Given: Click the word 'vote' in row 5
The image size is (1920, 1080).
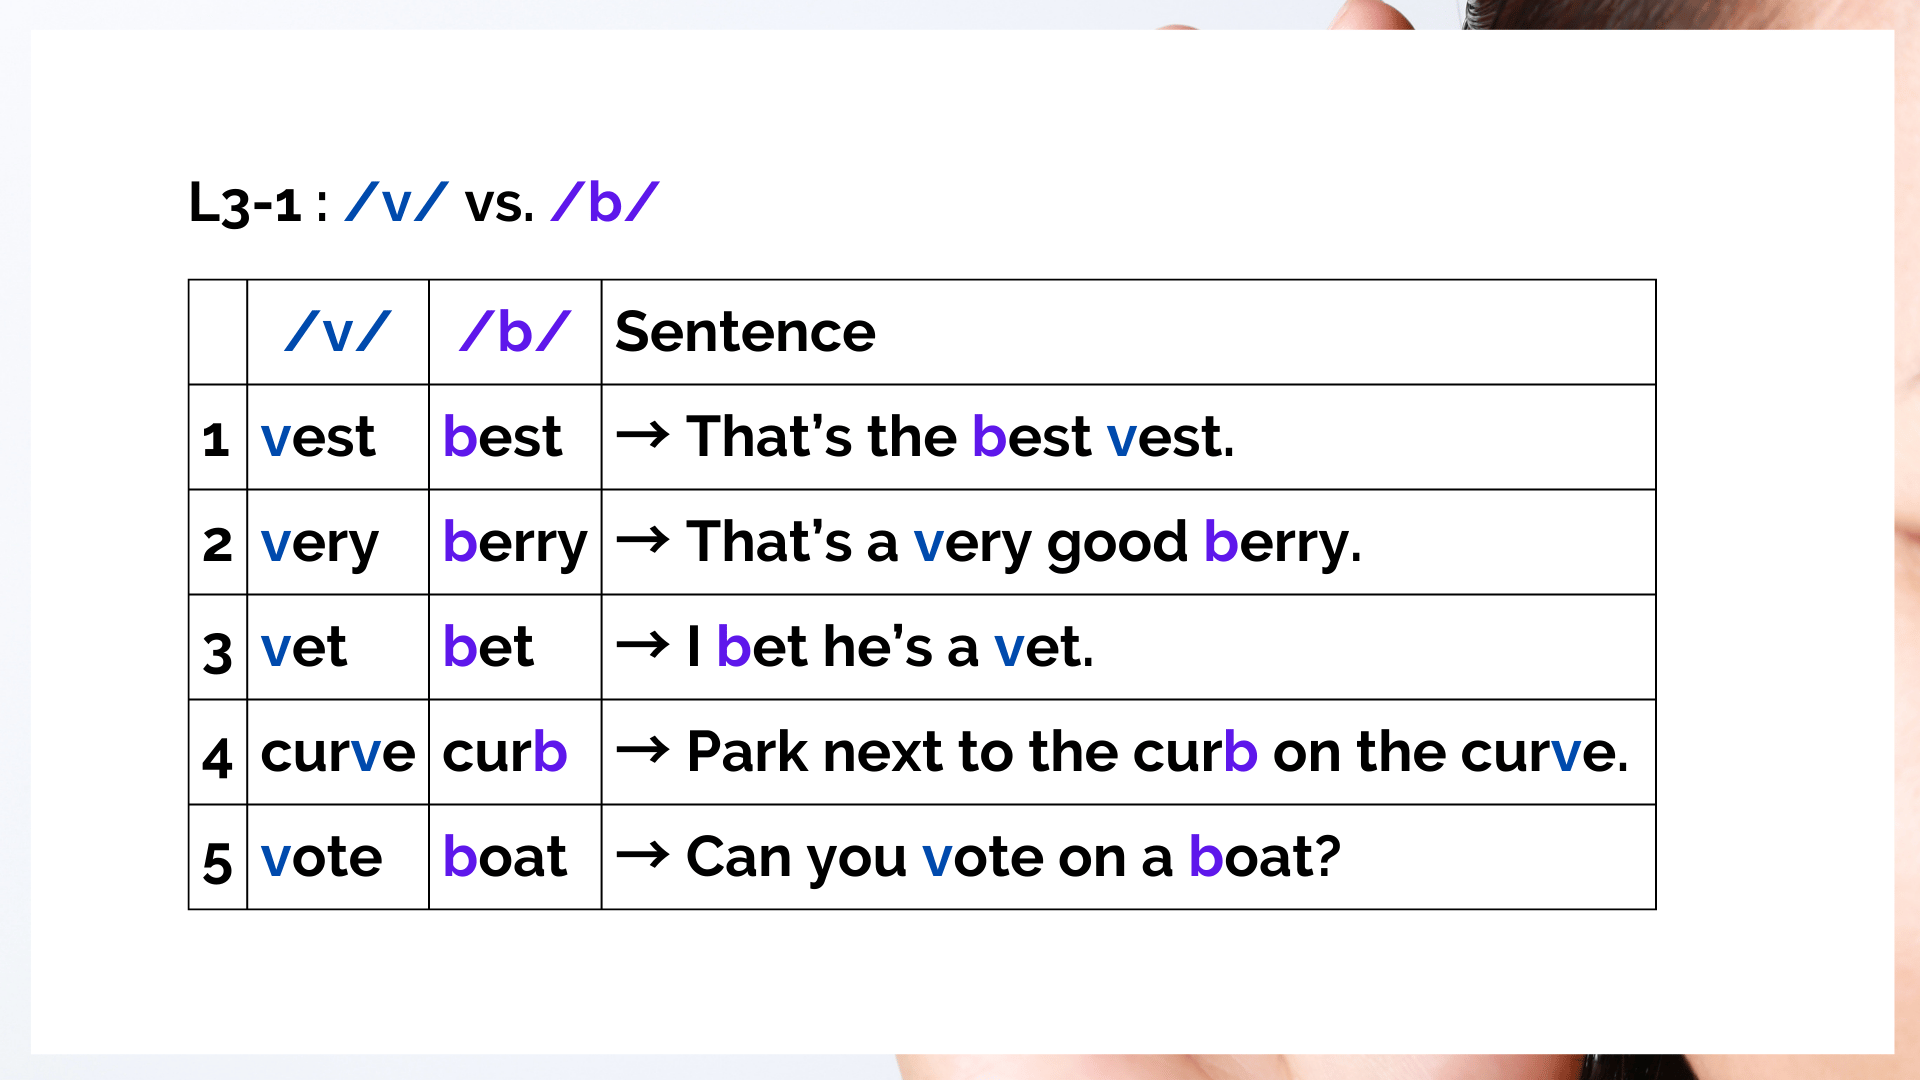Looking at the screenshot, I should pyautogui.click(x=321, y=858).
